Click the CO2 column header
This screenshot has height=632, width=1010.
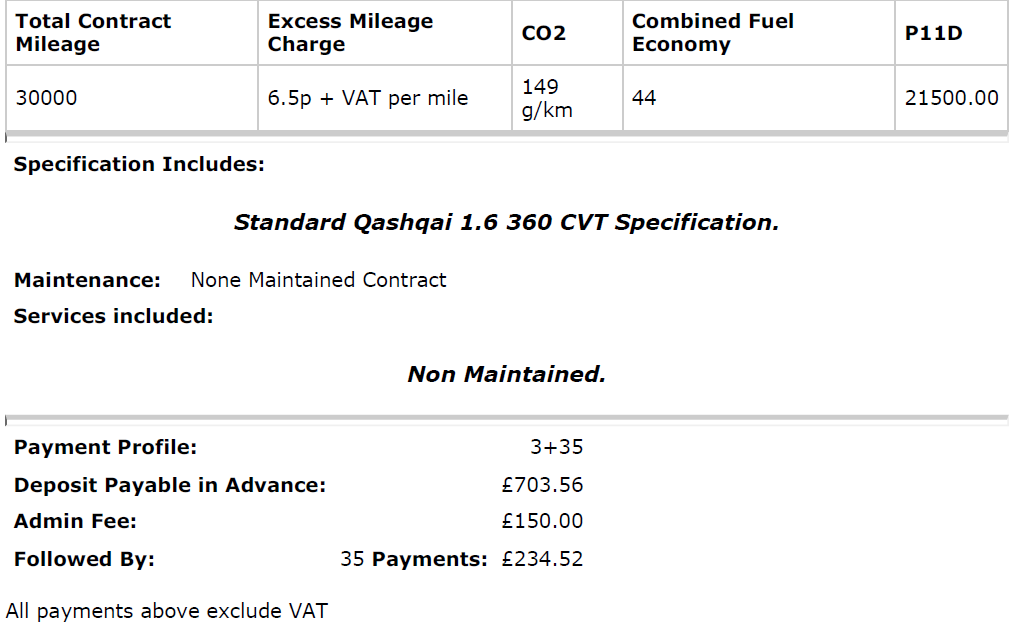coord(544,33)
